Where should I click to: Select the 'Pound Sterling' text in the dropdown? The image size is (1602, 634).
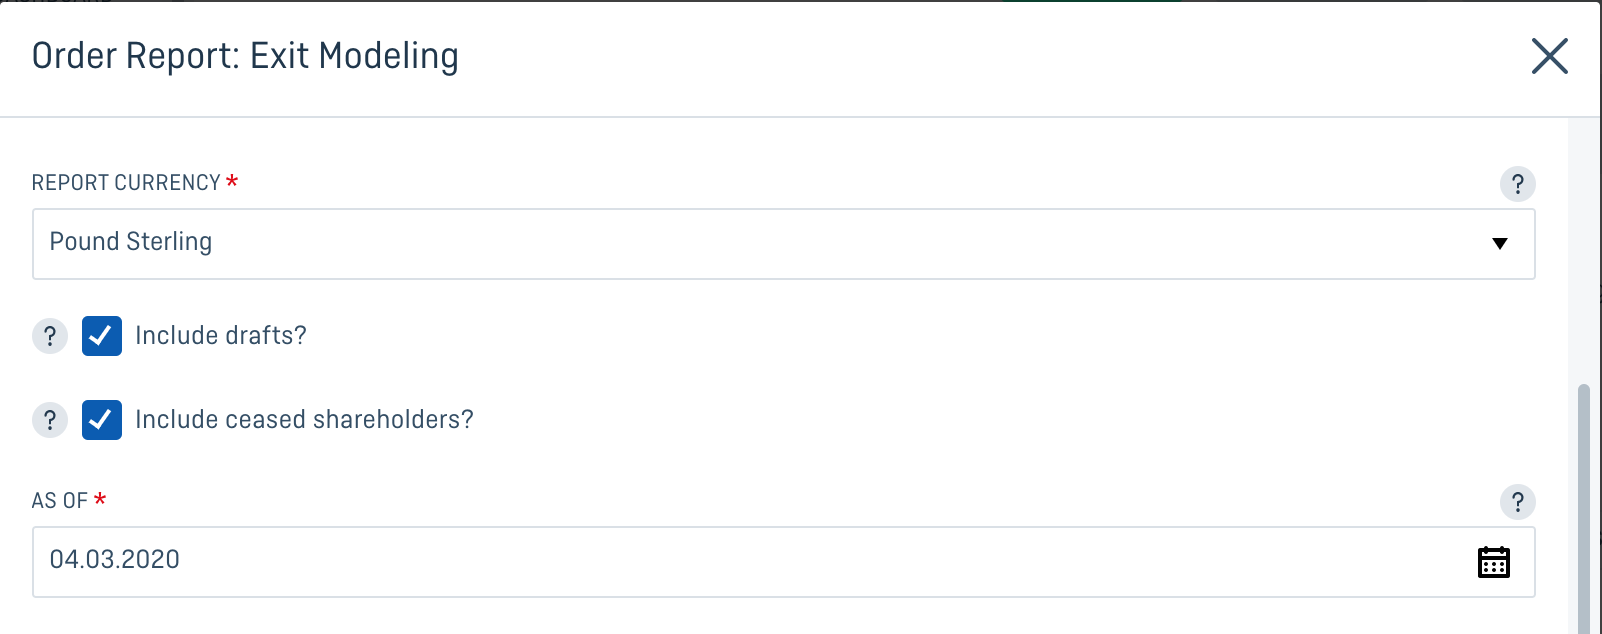click(x=131, y=242)
